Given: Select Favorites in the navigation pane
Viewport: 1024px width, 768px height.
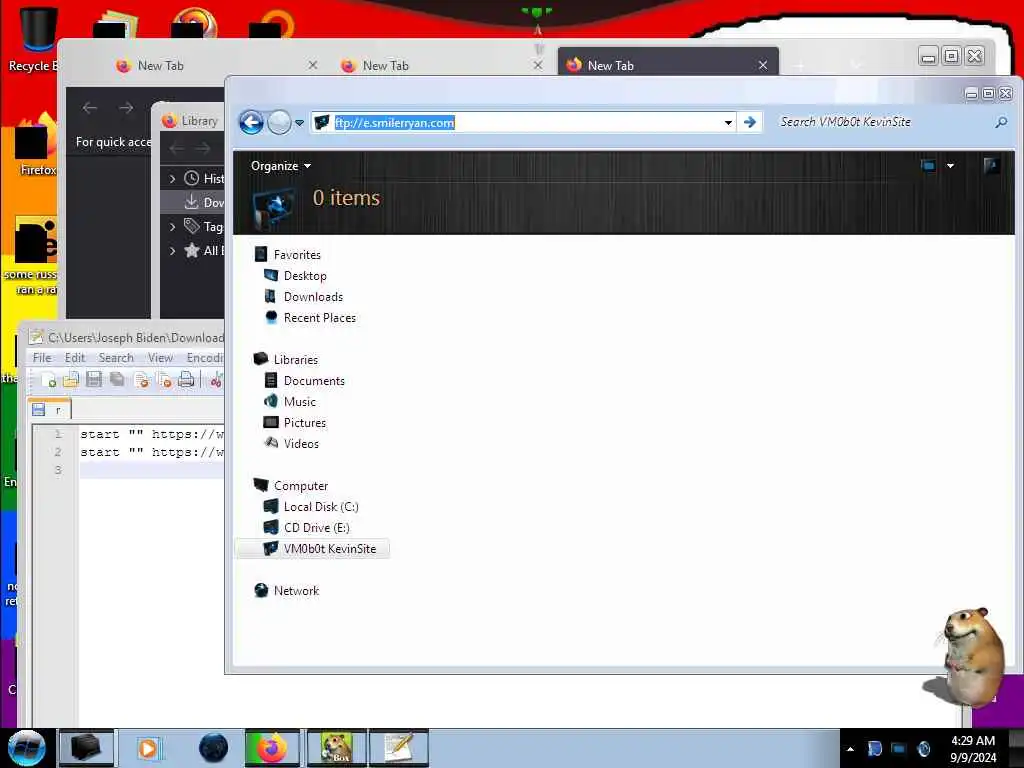Looking at the screenshot, I should (x=297, y=255).
